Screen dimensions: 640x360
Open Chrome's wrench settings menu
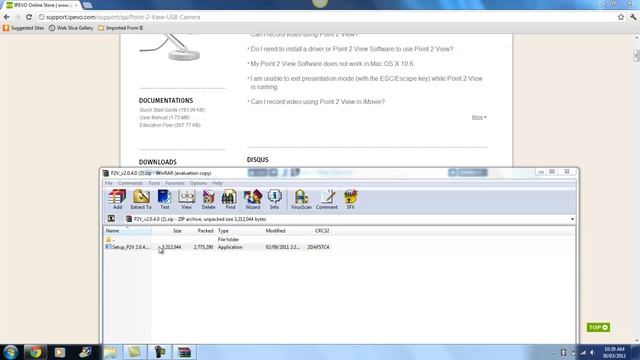[633, 17]
